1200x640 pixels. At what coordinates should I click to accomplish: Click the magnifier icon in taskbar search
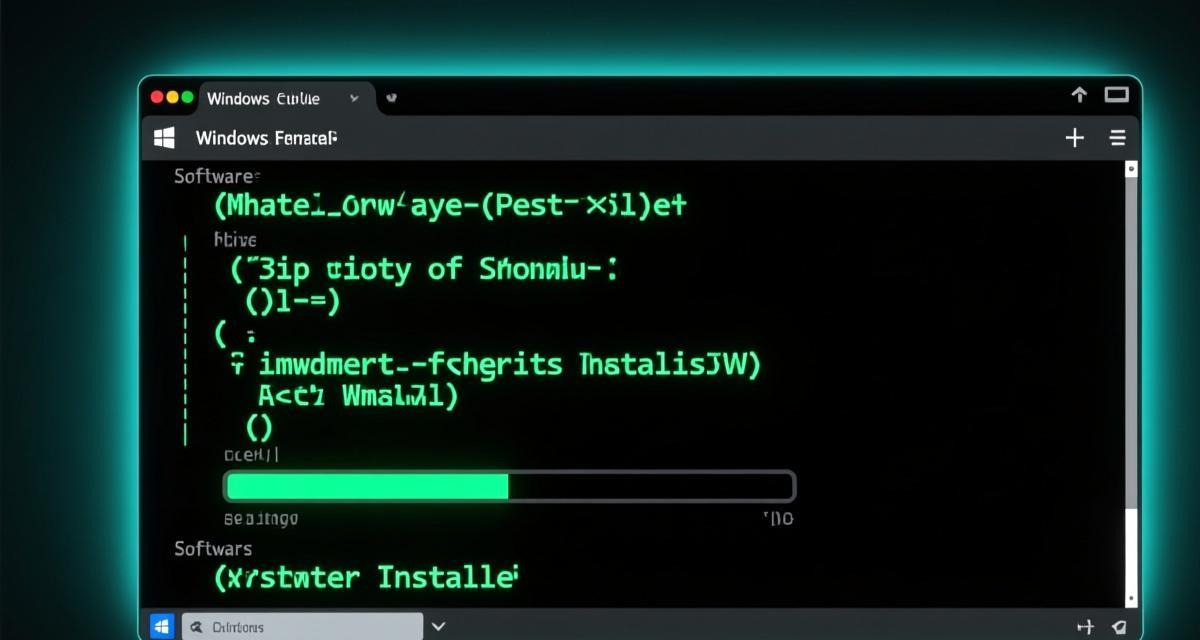click(194, 627)
